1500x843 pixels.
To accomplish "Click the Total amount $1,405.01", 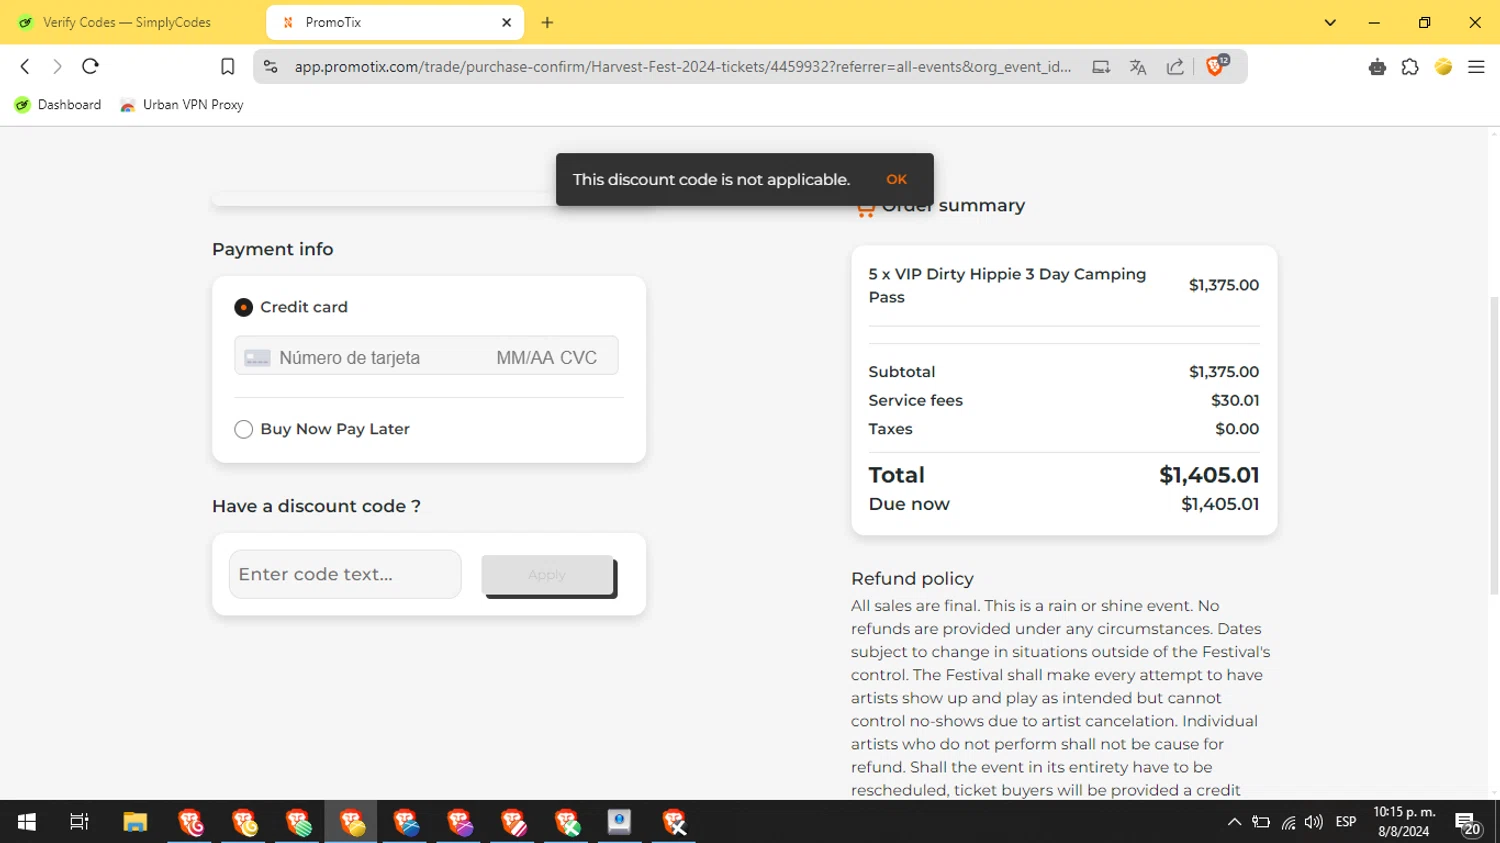I will pyautogui.click(x=1209, y=475).
